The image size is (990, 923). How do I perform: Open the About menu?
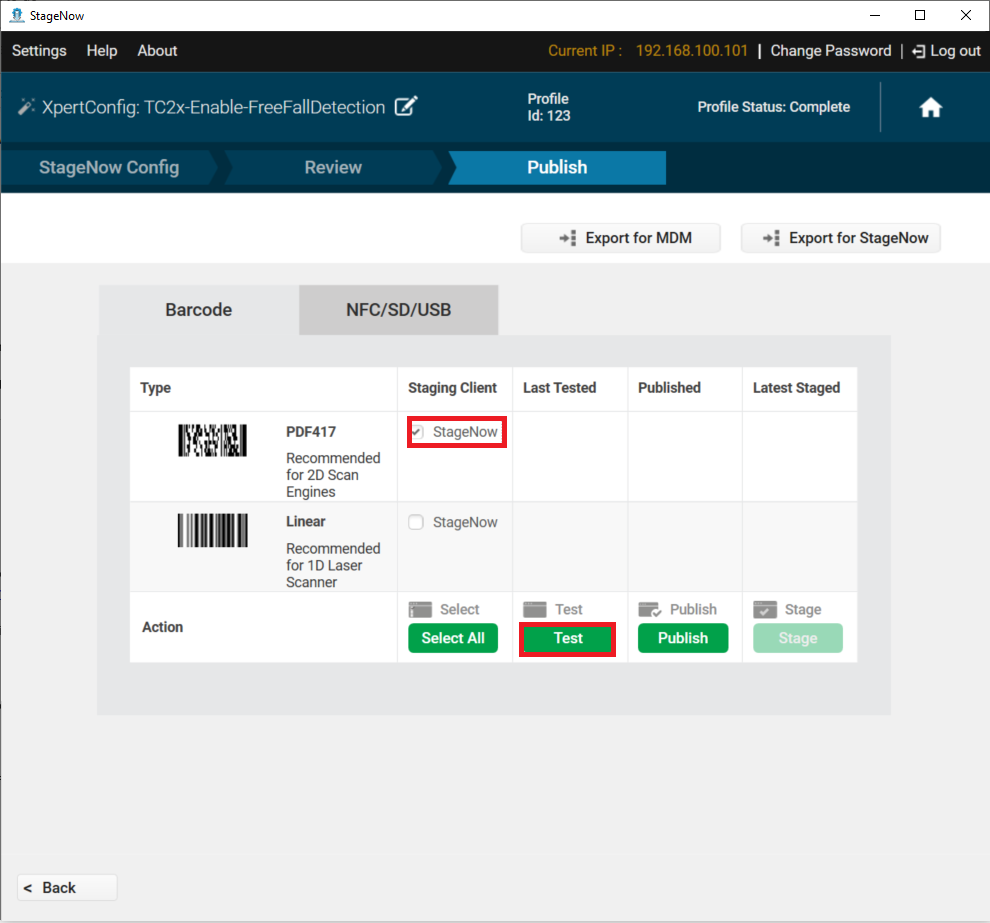(157, 51)
